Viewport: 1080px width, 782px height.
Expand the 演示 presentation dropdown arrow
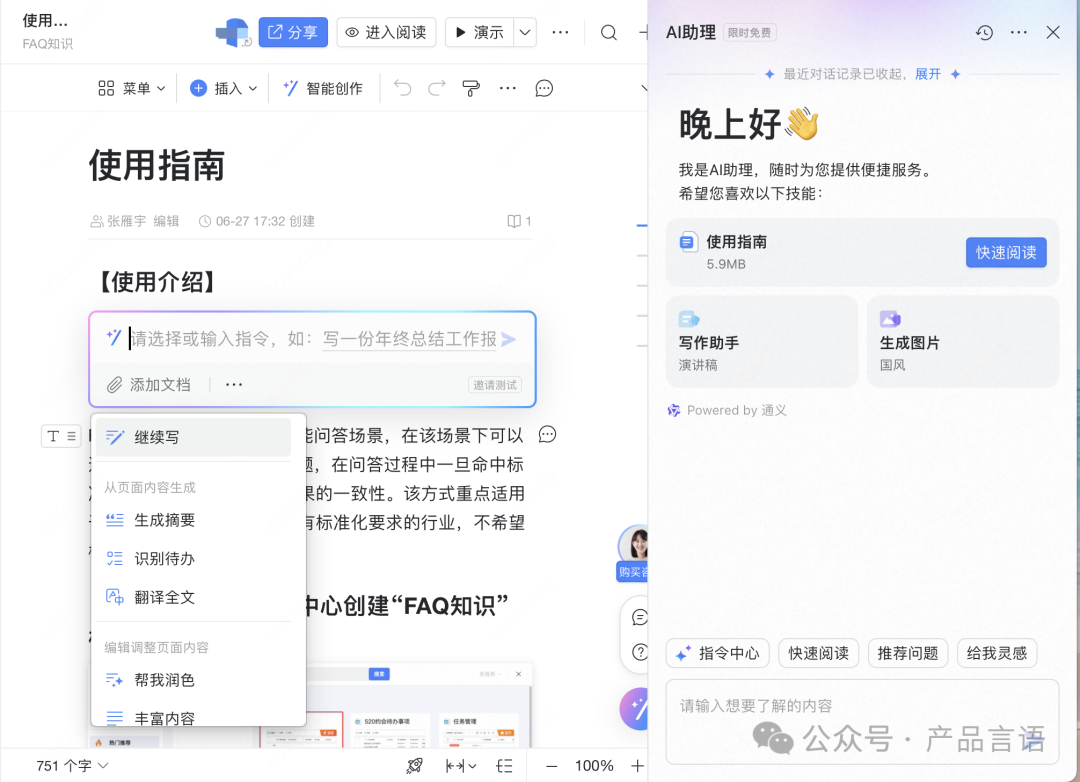pos(524,32)
